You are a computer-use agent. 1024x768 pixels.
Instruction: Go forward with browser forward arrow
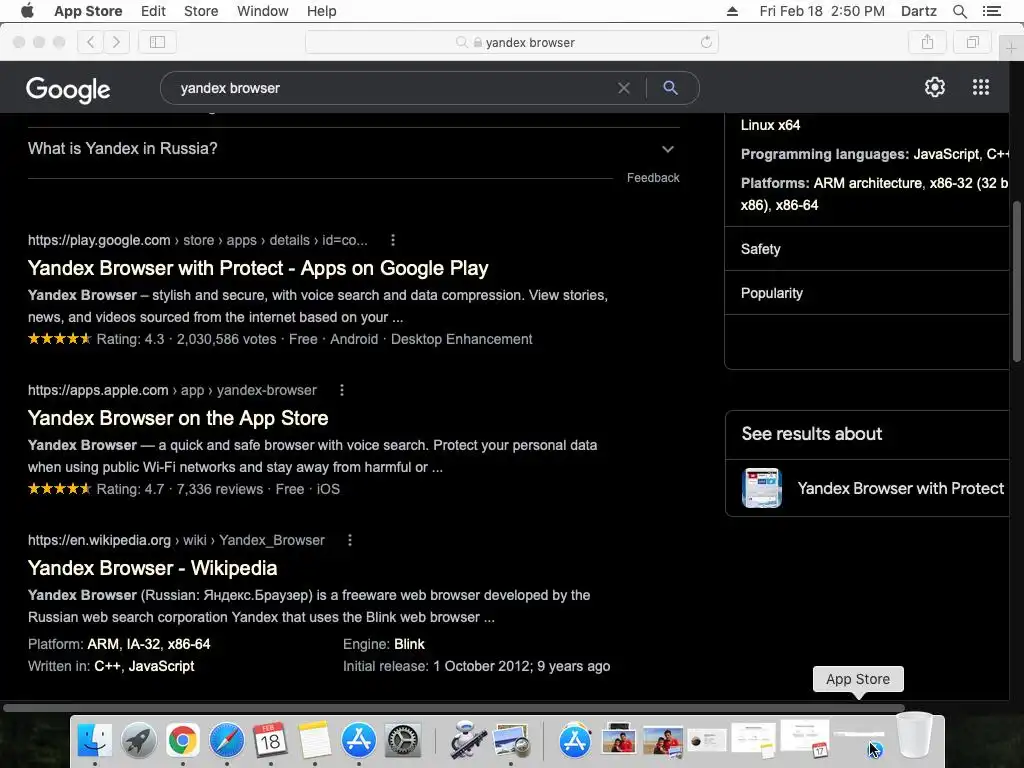tap(116, 42)
